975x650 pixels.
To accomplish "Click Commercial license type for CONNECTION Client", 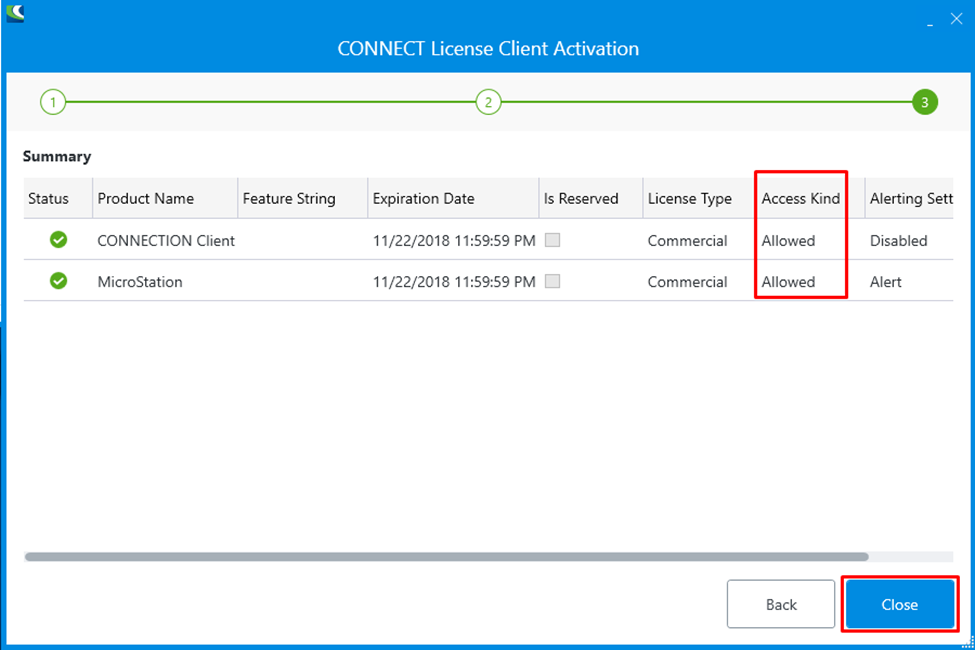I will [687, 241].
